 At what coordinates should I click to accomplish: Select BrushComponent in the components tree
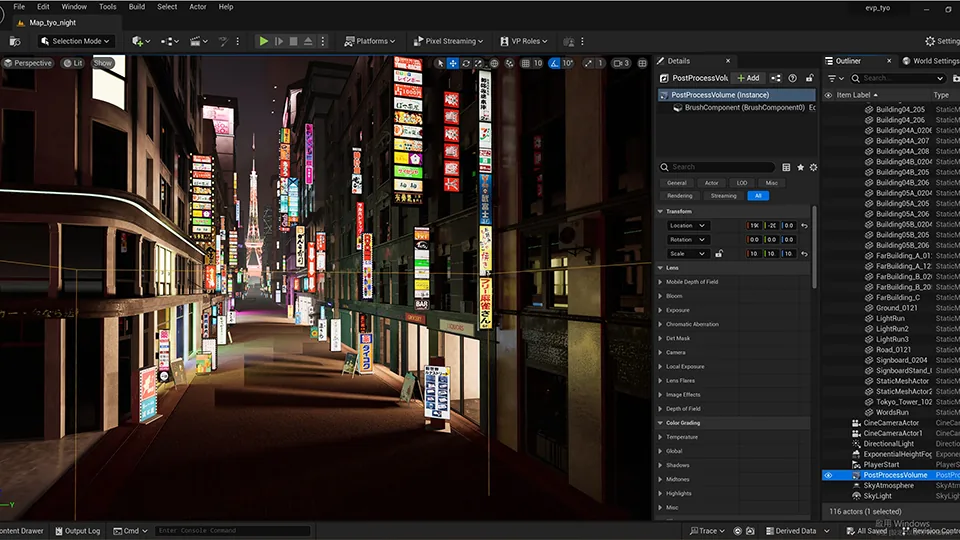click(x=744, y=108)
